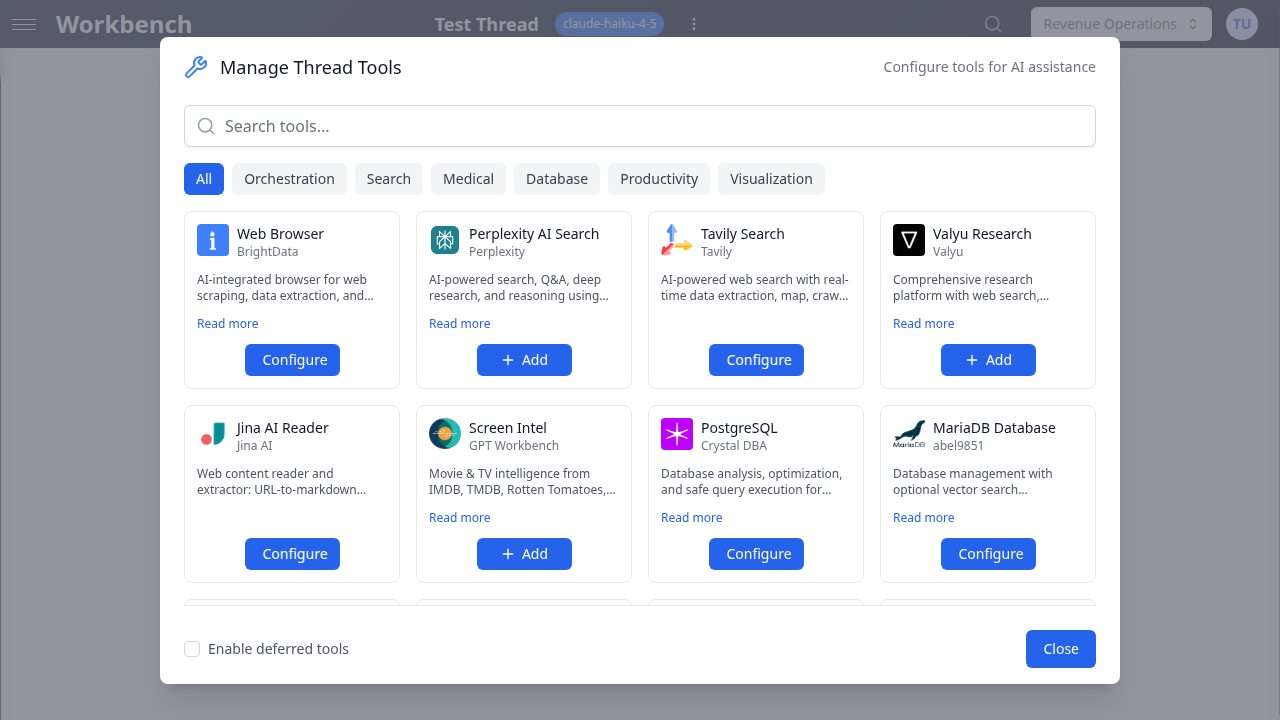Open the Revenue Operations workspace dropdown
Image resolution: width=1280 pixels, height=720 pixels.
click(x=1121, y=24)
